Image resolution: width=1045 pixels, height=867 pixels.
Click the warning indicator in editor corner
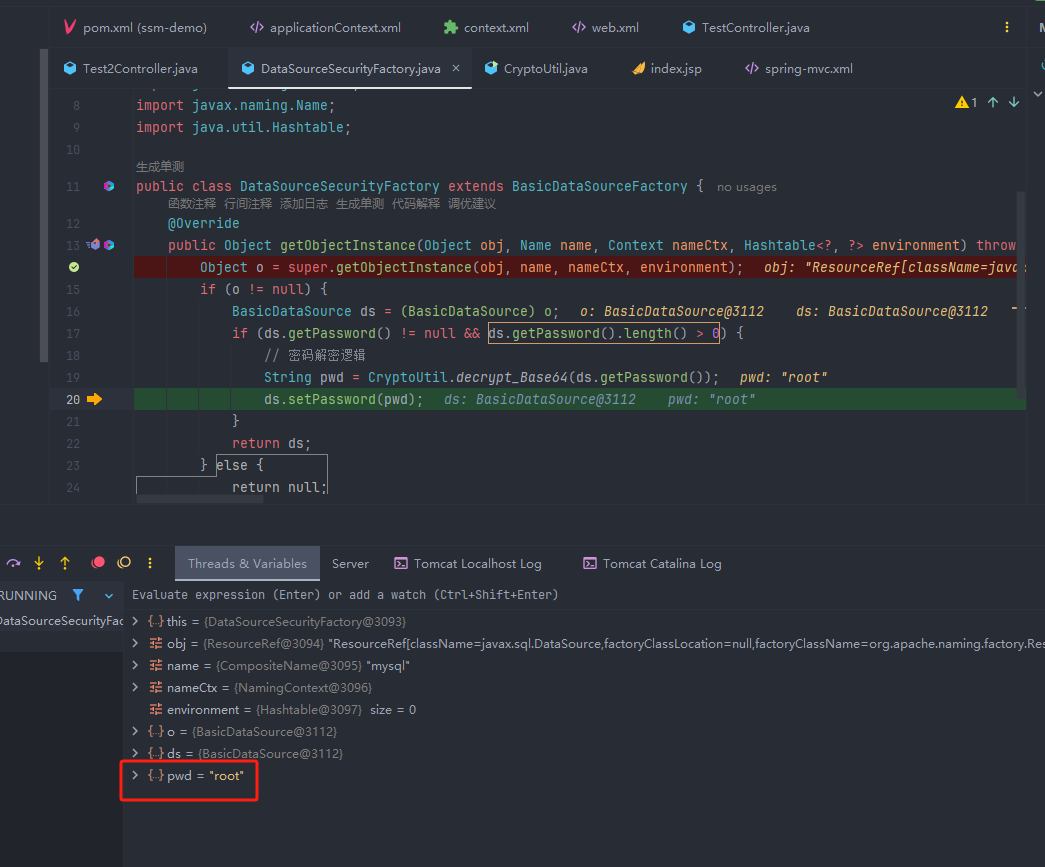pyautogui.click(x=966, y=102)
